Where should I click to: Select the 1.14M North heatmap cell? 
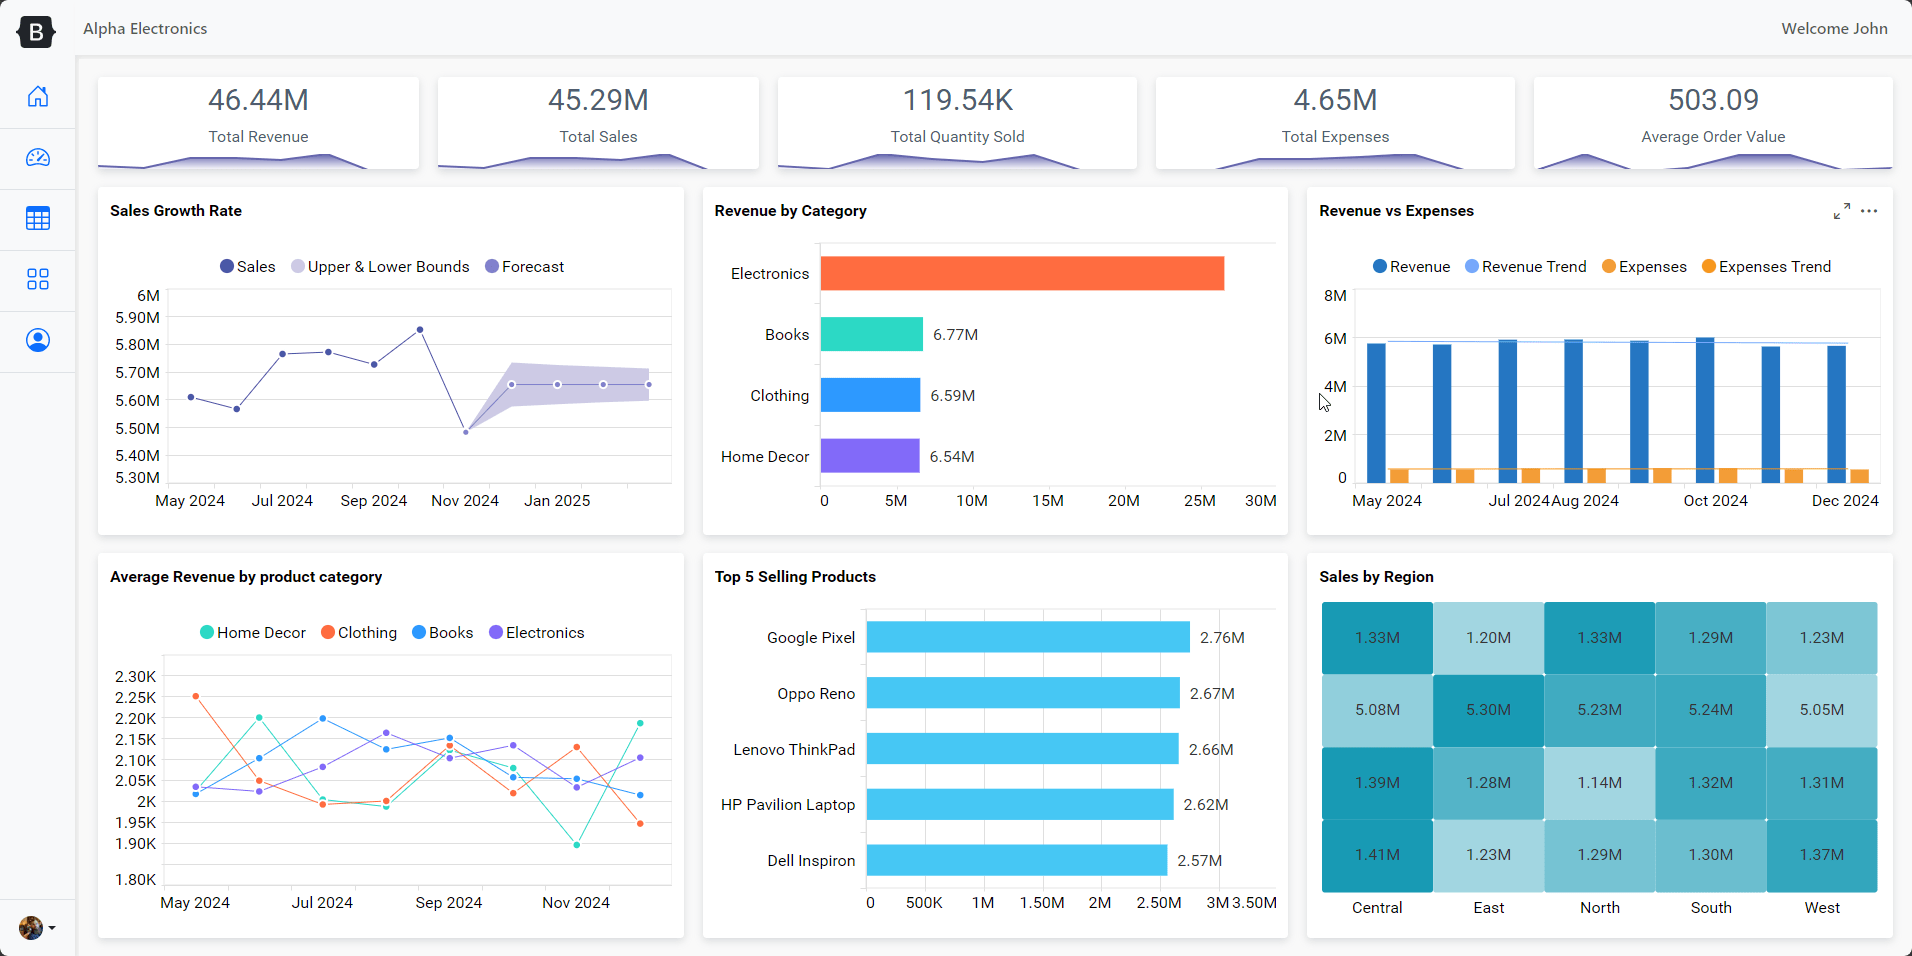pos(1600,783)
